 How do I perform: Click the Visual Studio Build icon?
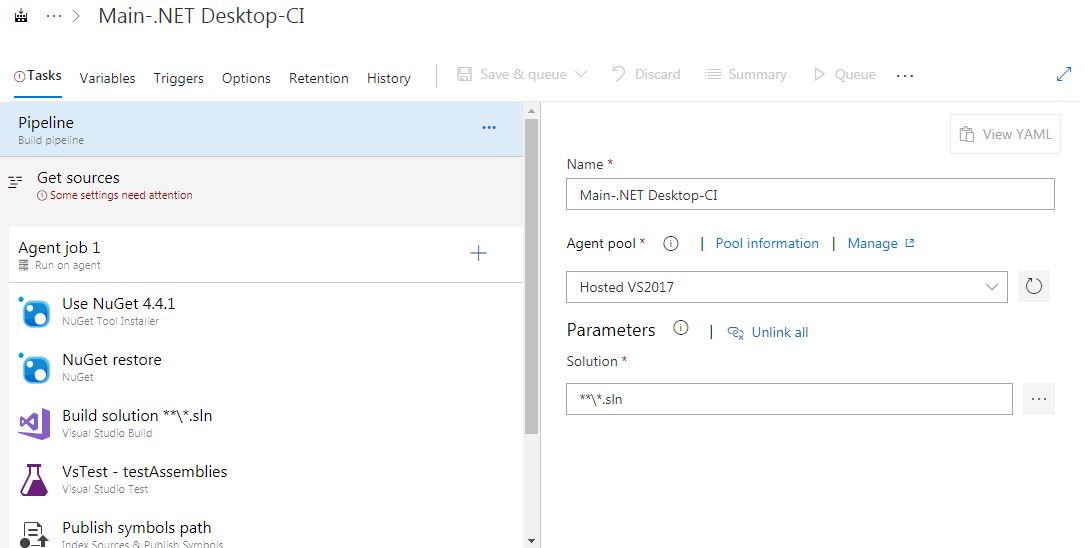coord(34,423)
